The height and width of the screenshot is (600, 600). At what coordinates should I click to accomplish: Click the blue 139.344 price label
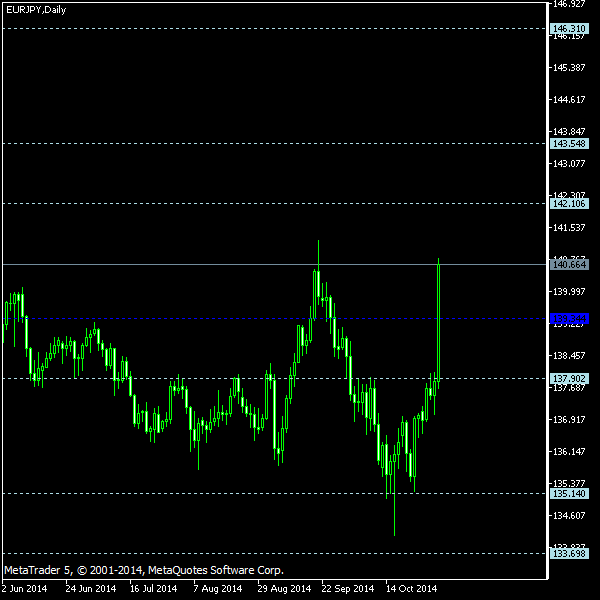[x=569, y=318]
